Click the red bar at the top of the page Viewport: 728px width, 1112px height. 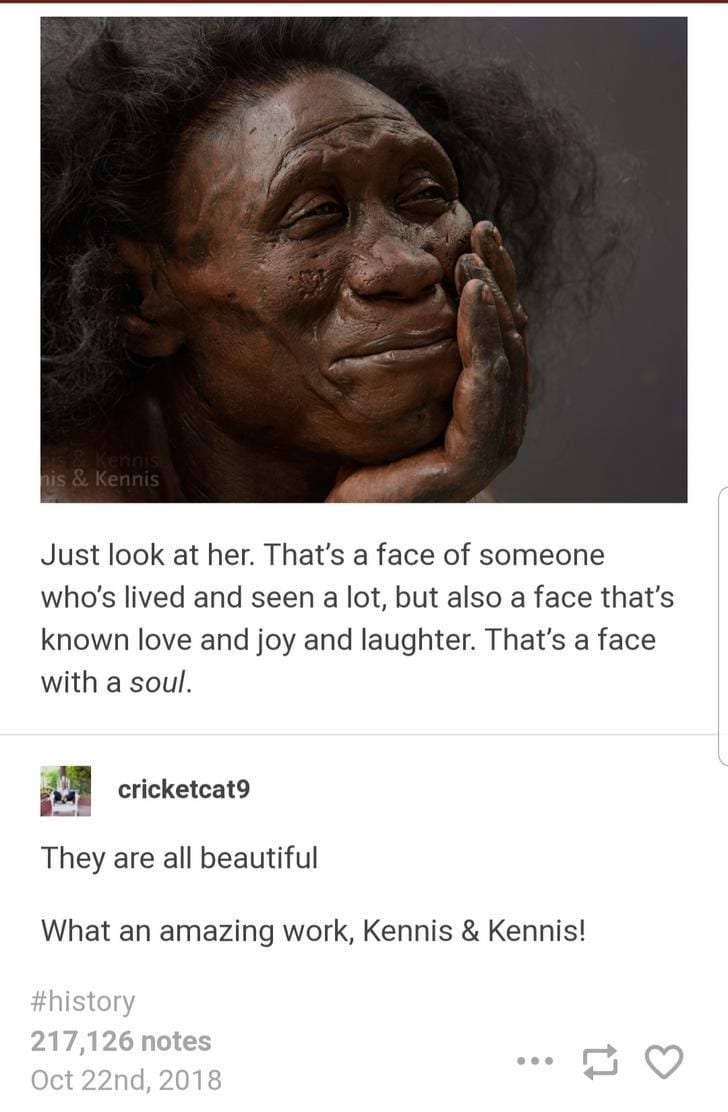coord(364,1)
